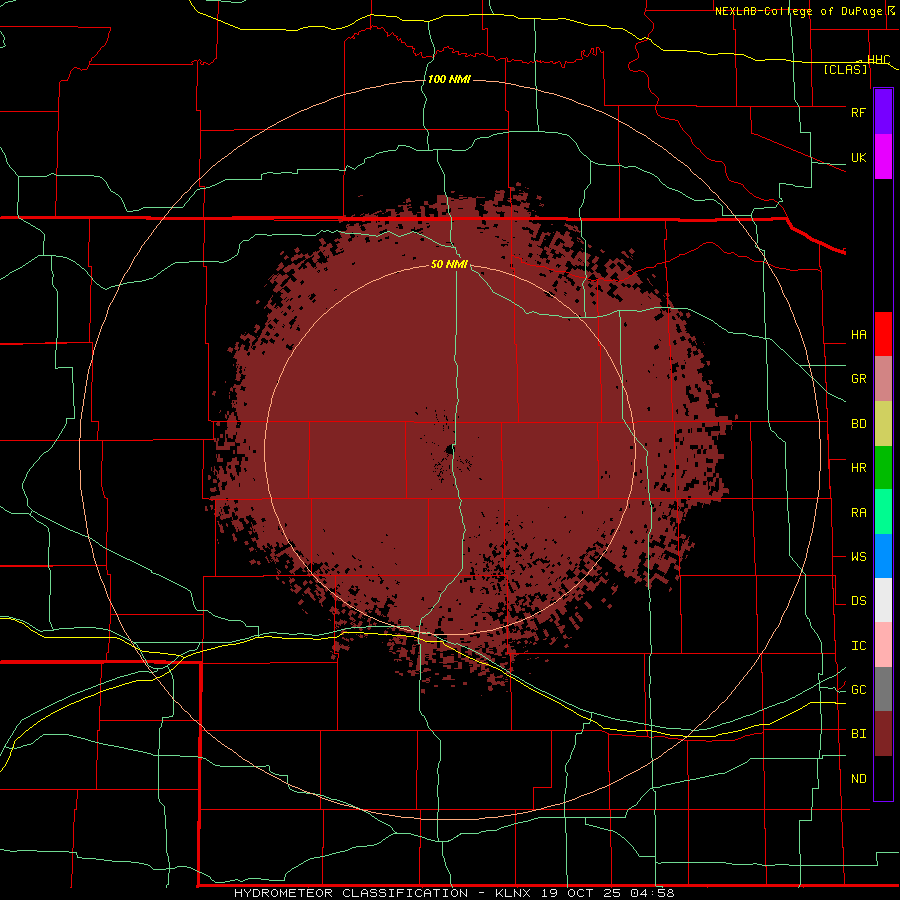Click the RA light green swatch

[883, 512]
